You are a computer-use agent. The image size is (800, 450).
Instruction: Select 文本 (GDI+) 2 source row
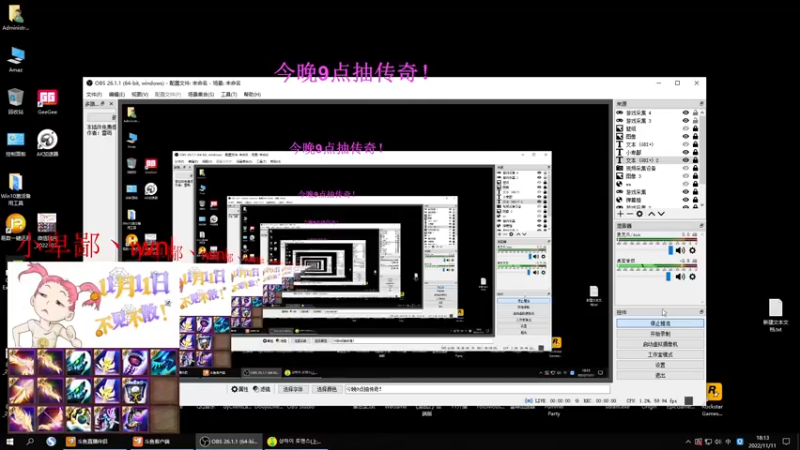click(x=658, y=160)
